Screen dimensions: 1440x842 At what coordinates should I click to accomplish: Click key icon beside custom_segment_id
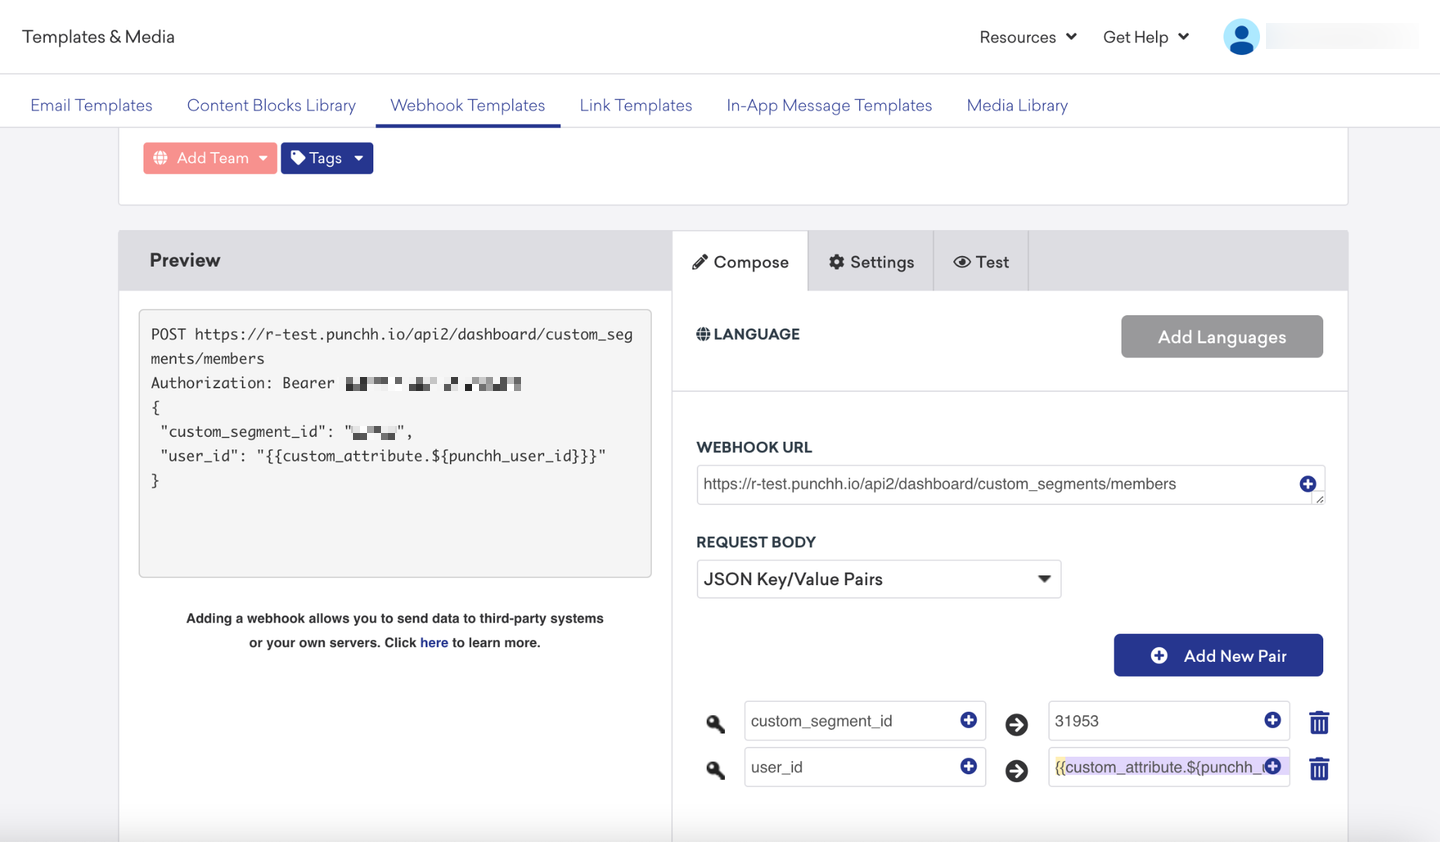715,723
